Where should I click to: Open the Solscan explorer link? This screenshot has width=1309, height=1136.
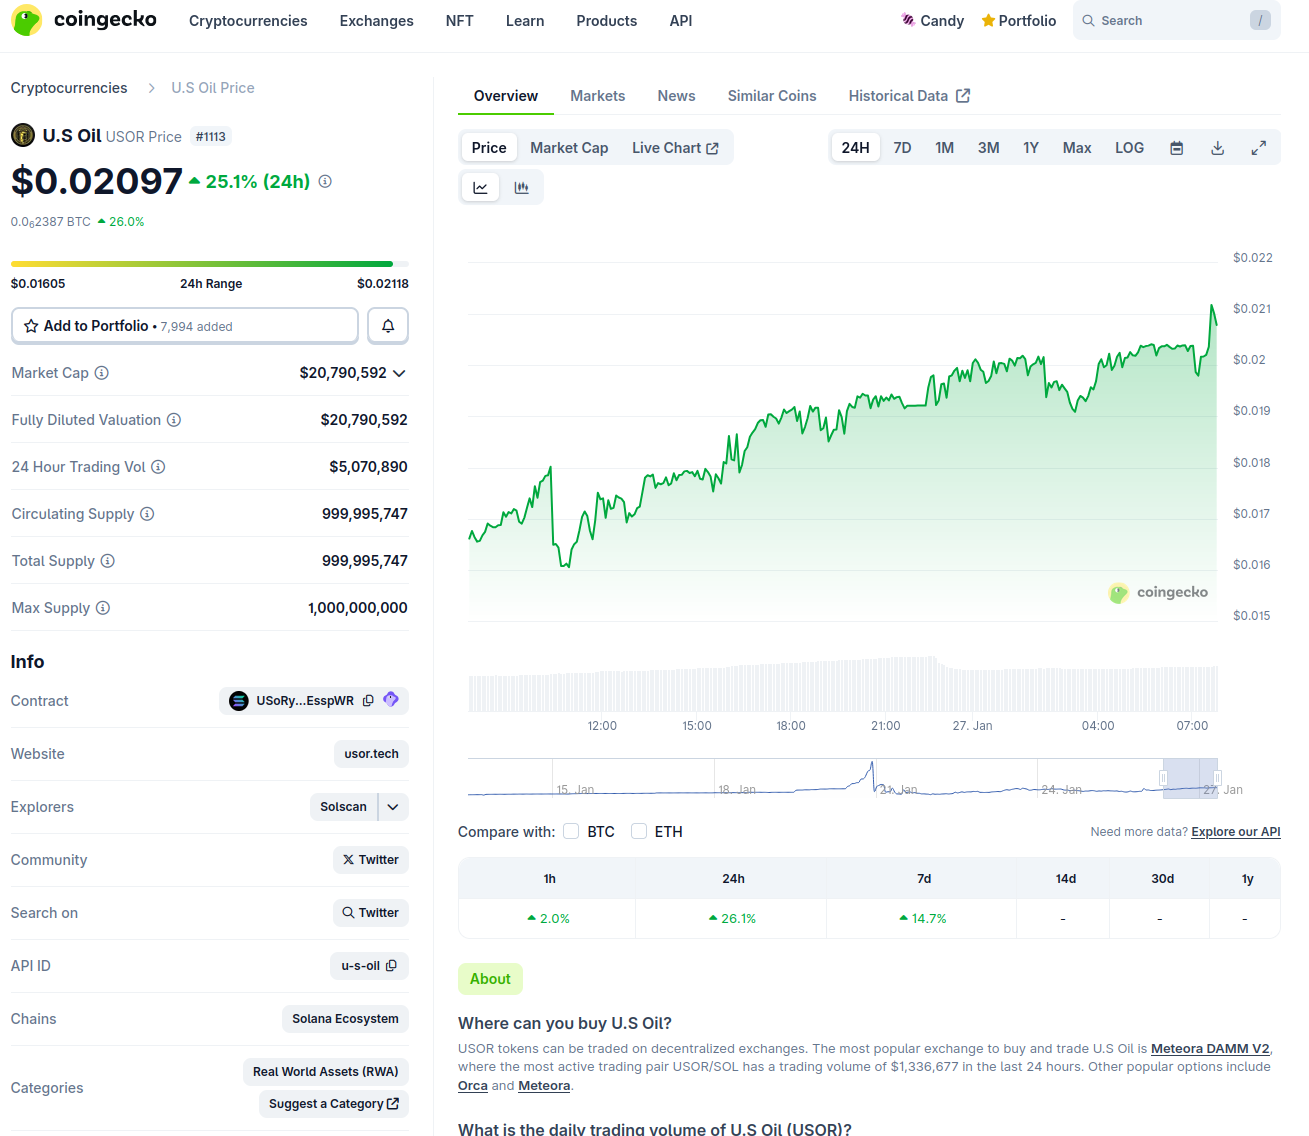click(343, 807)
